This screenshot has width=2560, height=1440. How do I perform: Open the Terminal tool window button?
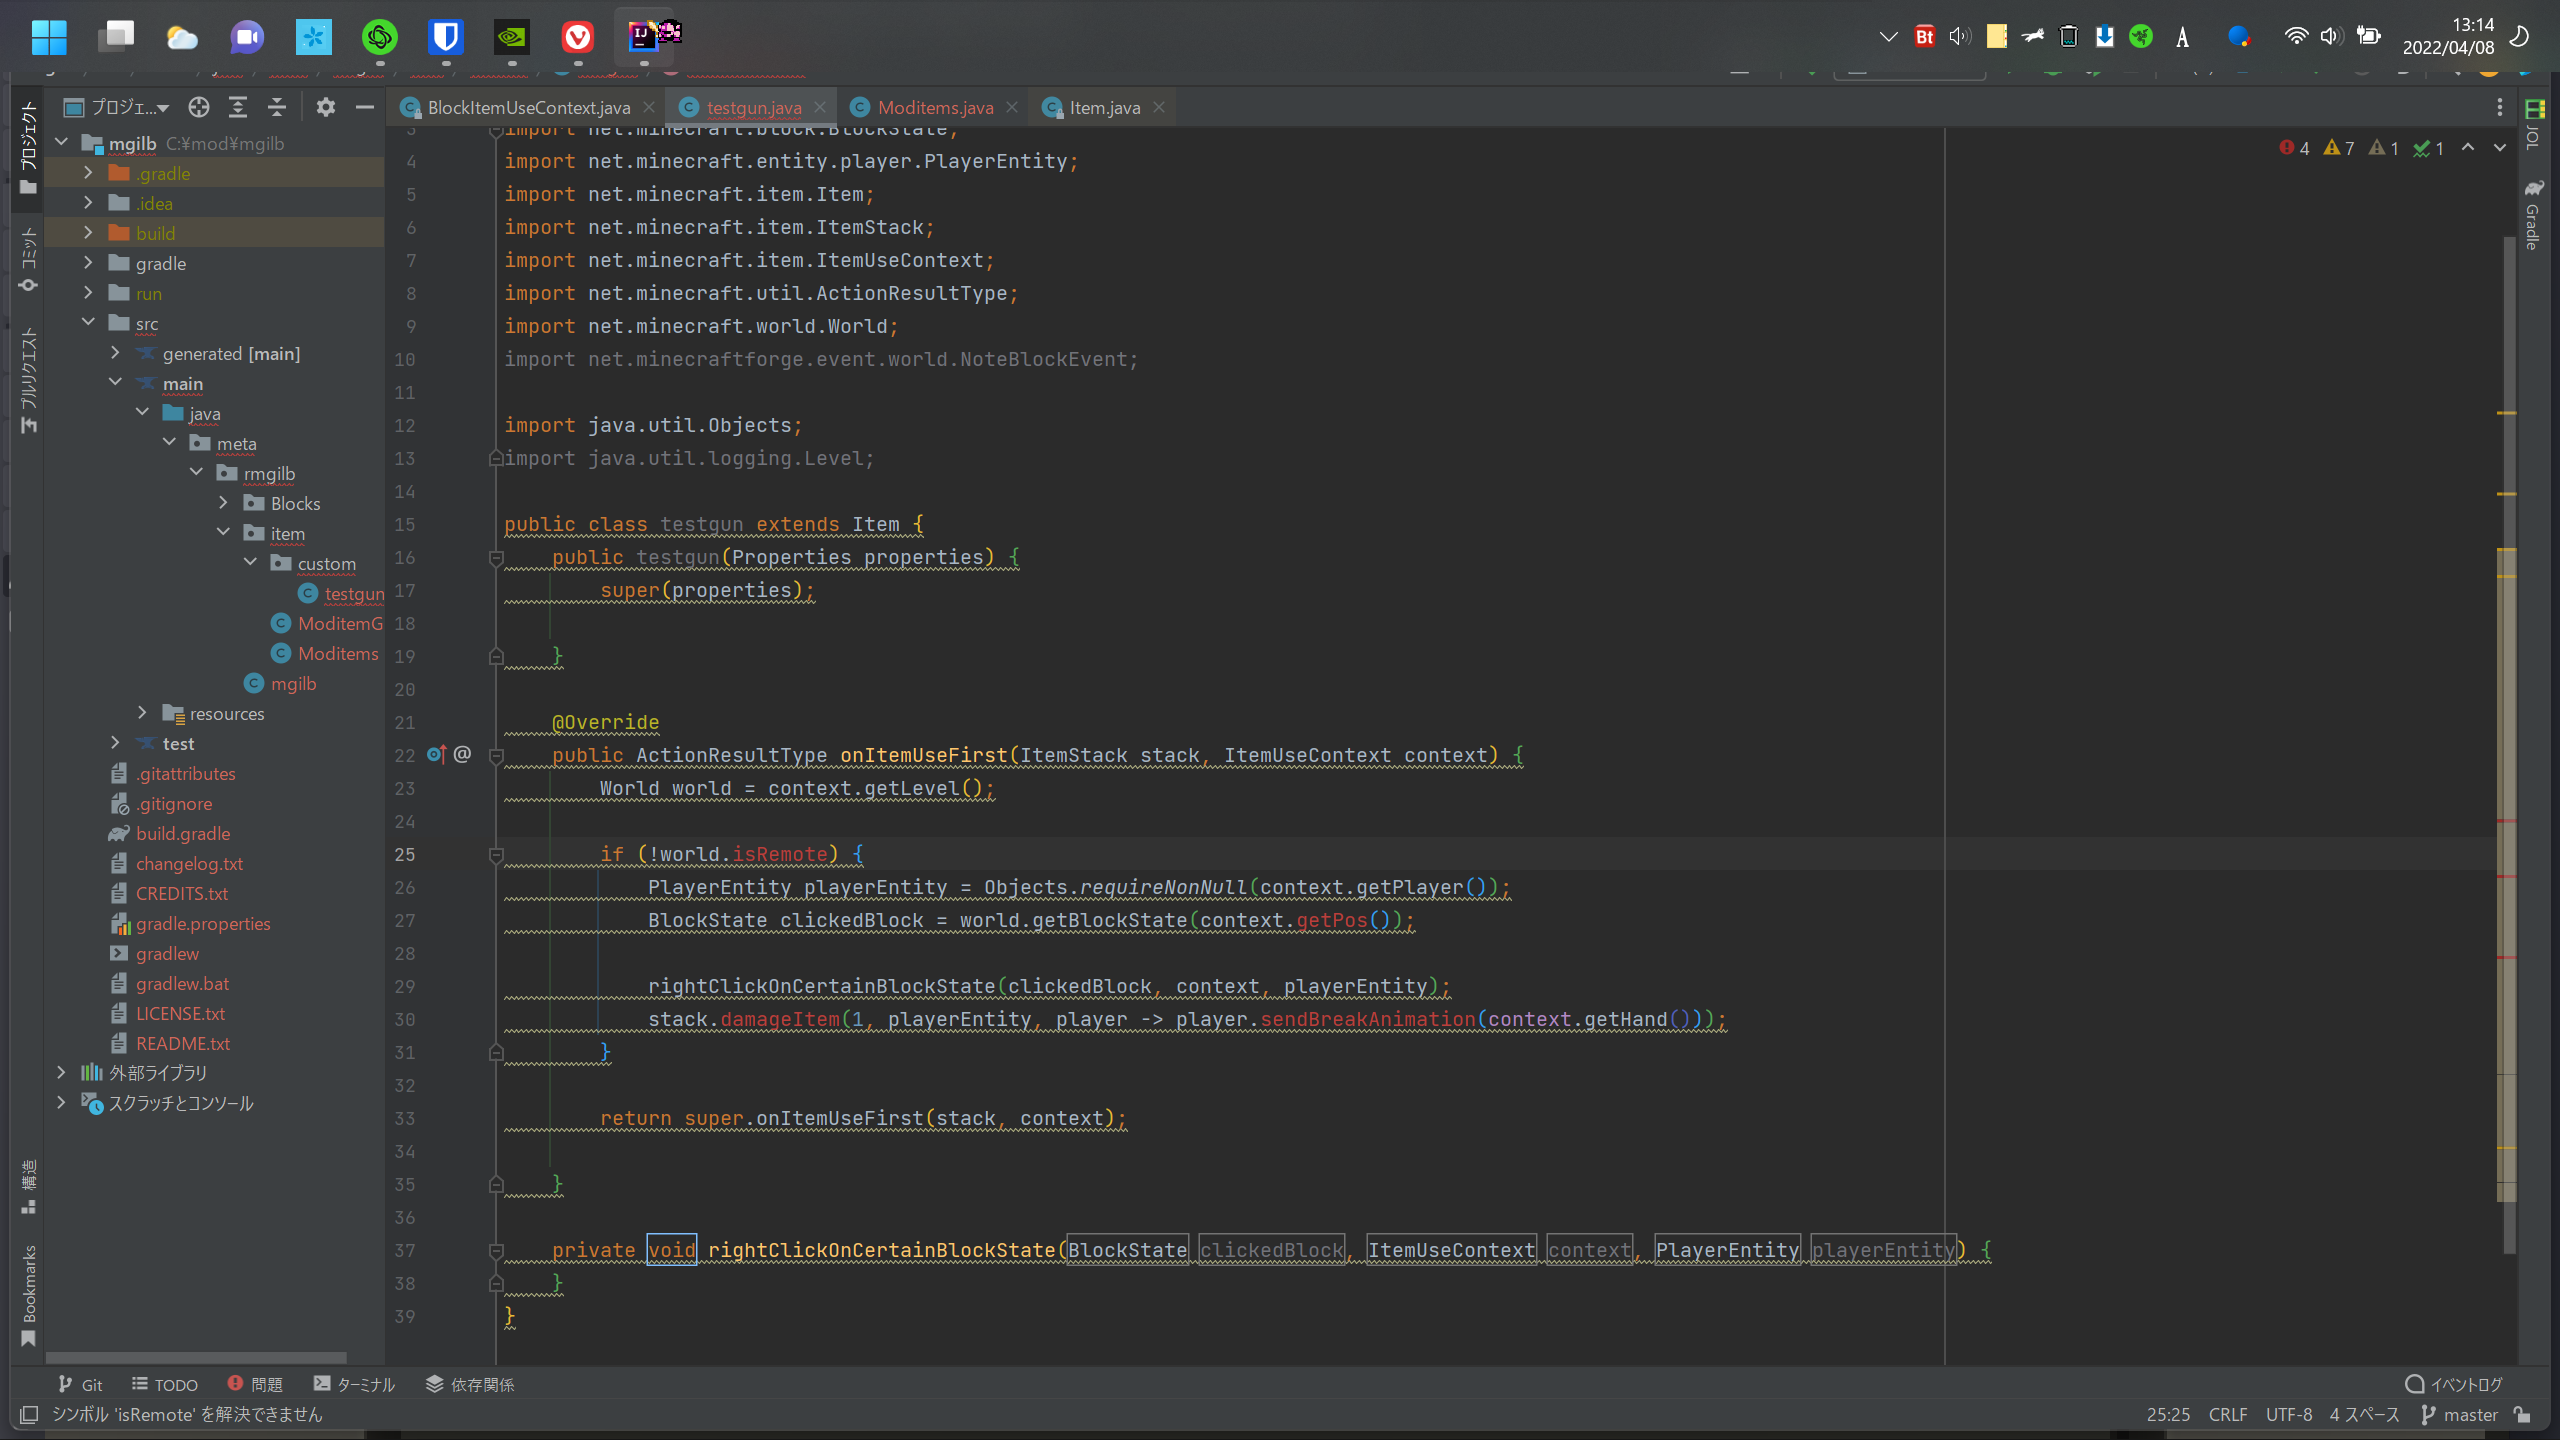coord(354,1384)
